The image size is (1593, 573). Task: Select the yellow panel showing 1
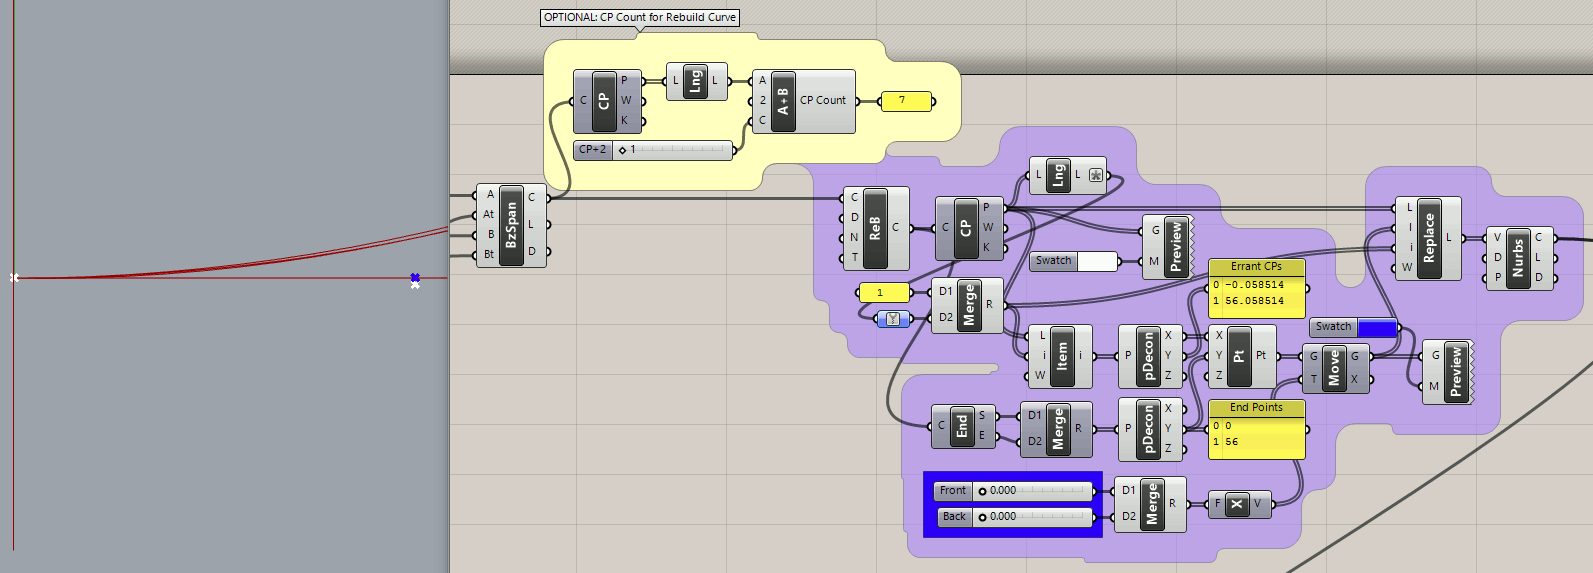(x=884, y=293)
